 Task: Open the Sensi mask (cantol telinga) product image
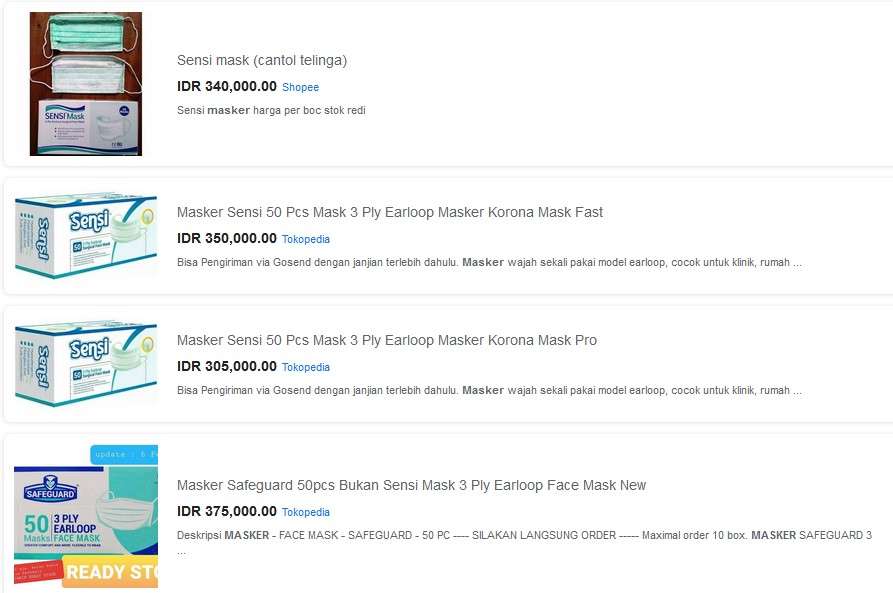pos(86,84)
